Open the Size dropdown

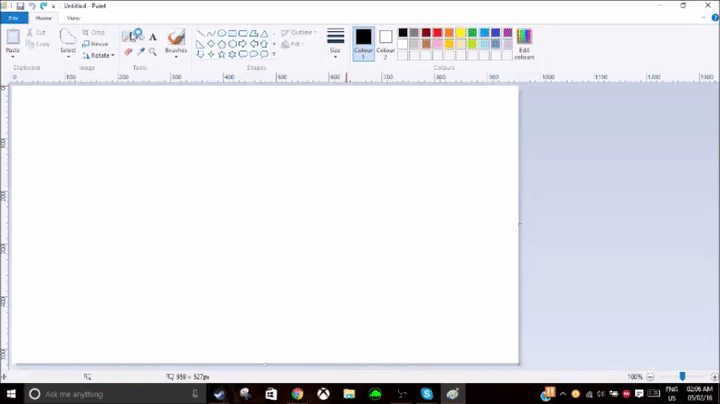click(x=335, y=41)
